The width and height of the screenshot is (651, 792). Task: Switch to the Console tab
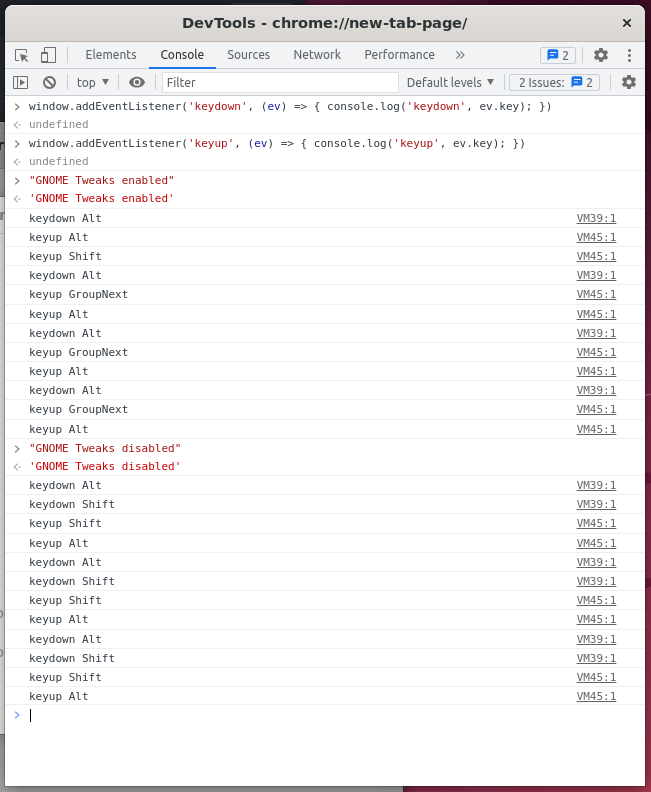point(182,55)
